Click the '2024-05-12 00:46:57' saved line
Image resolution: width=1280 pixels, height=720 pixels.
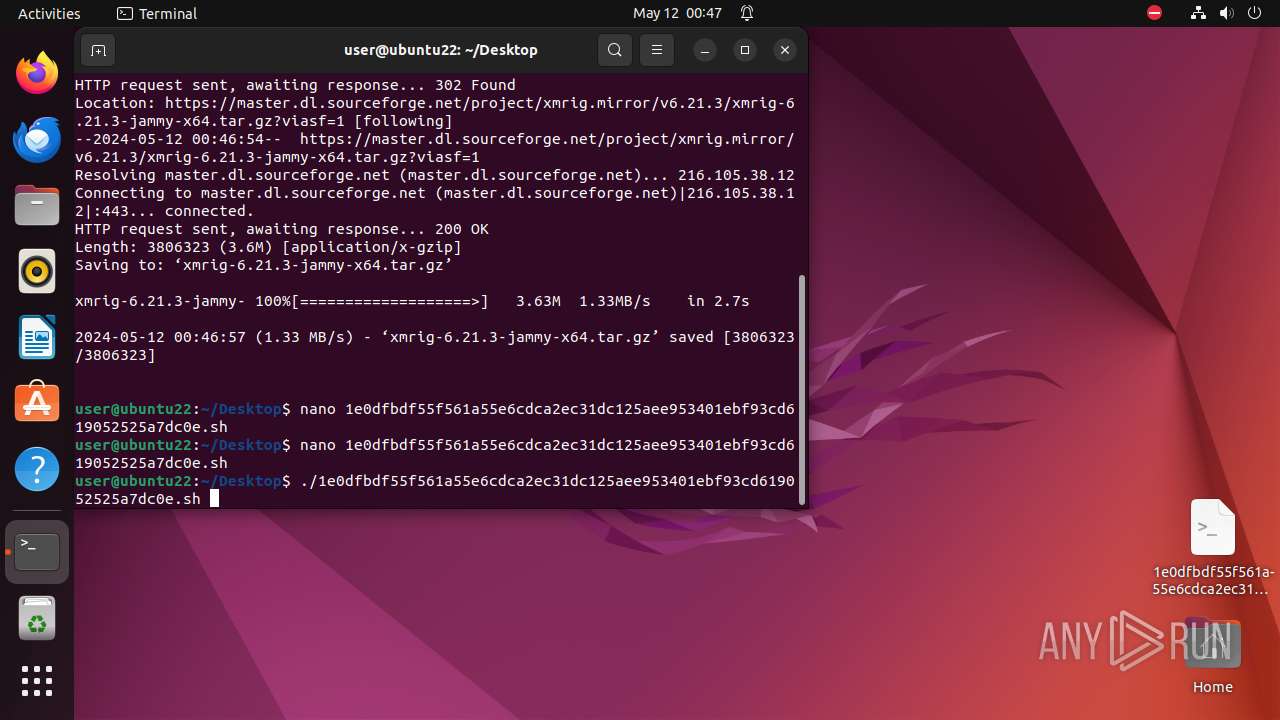(x=435, y=346)
